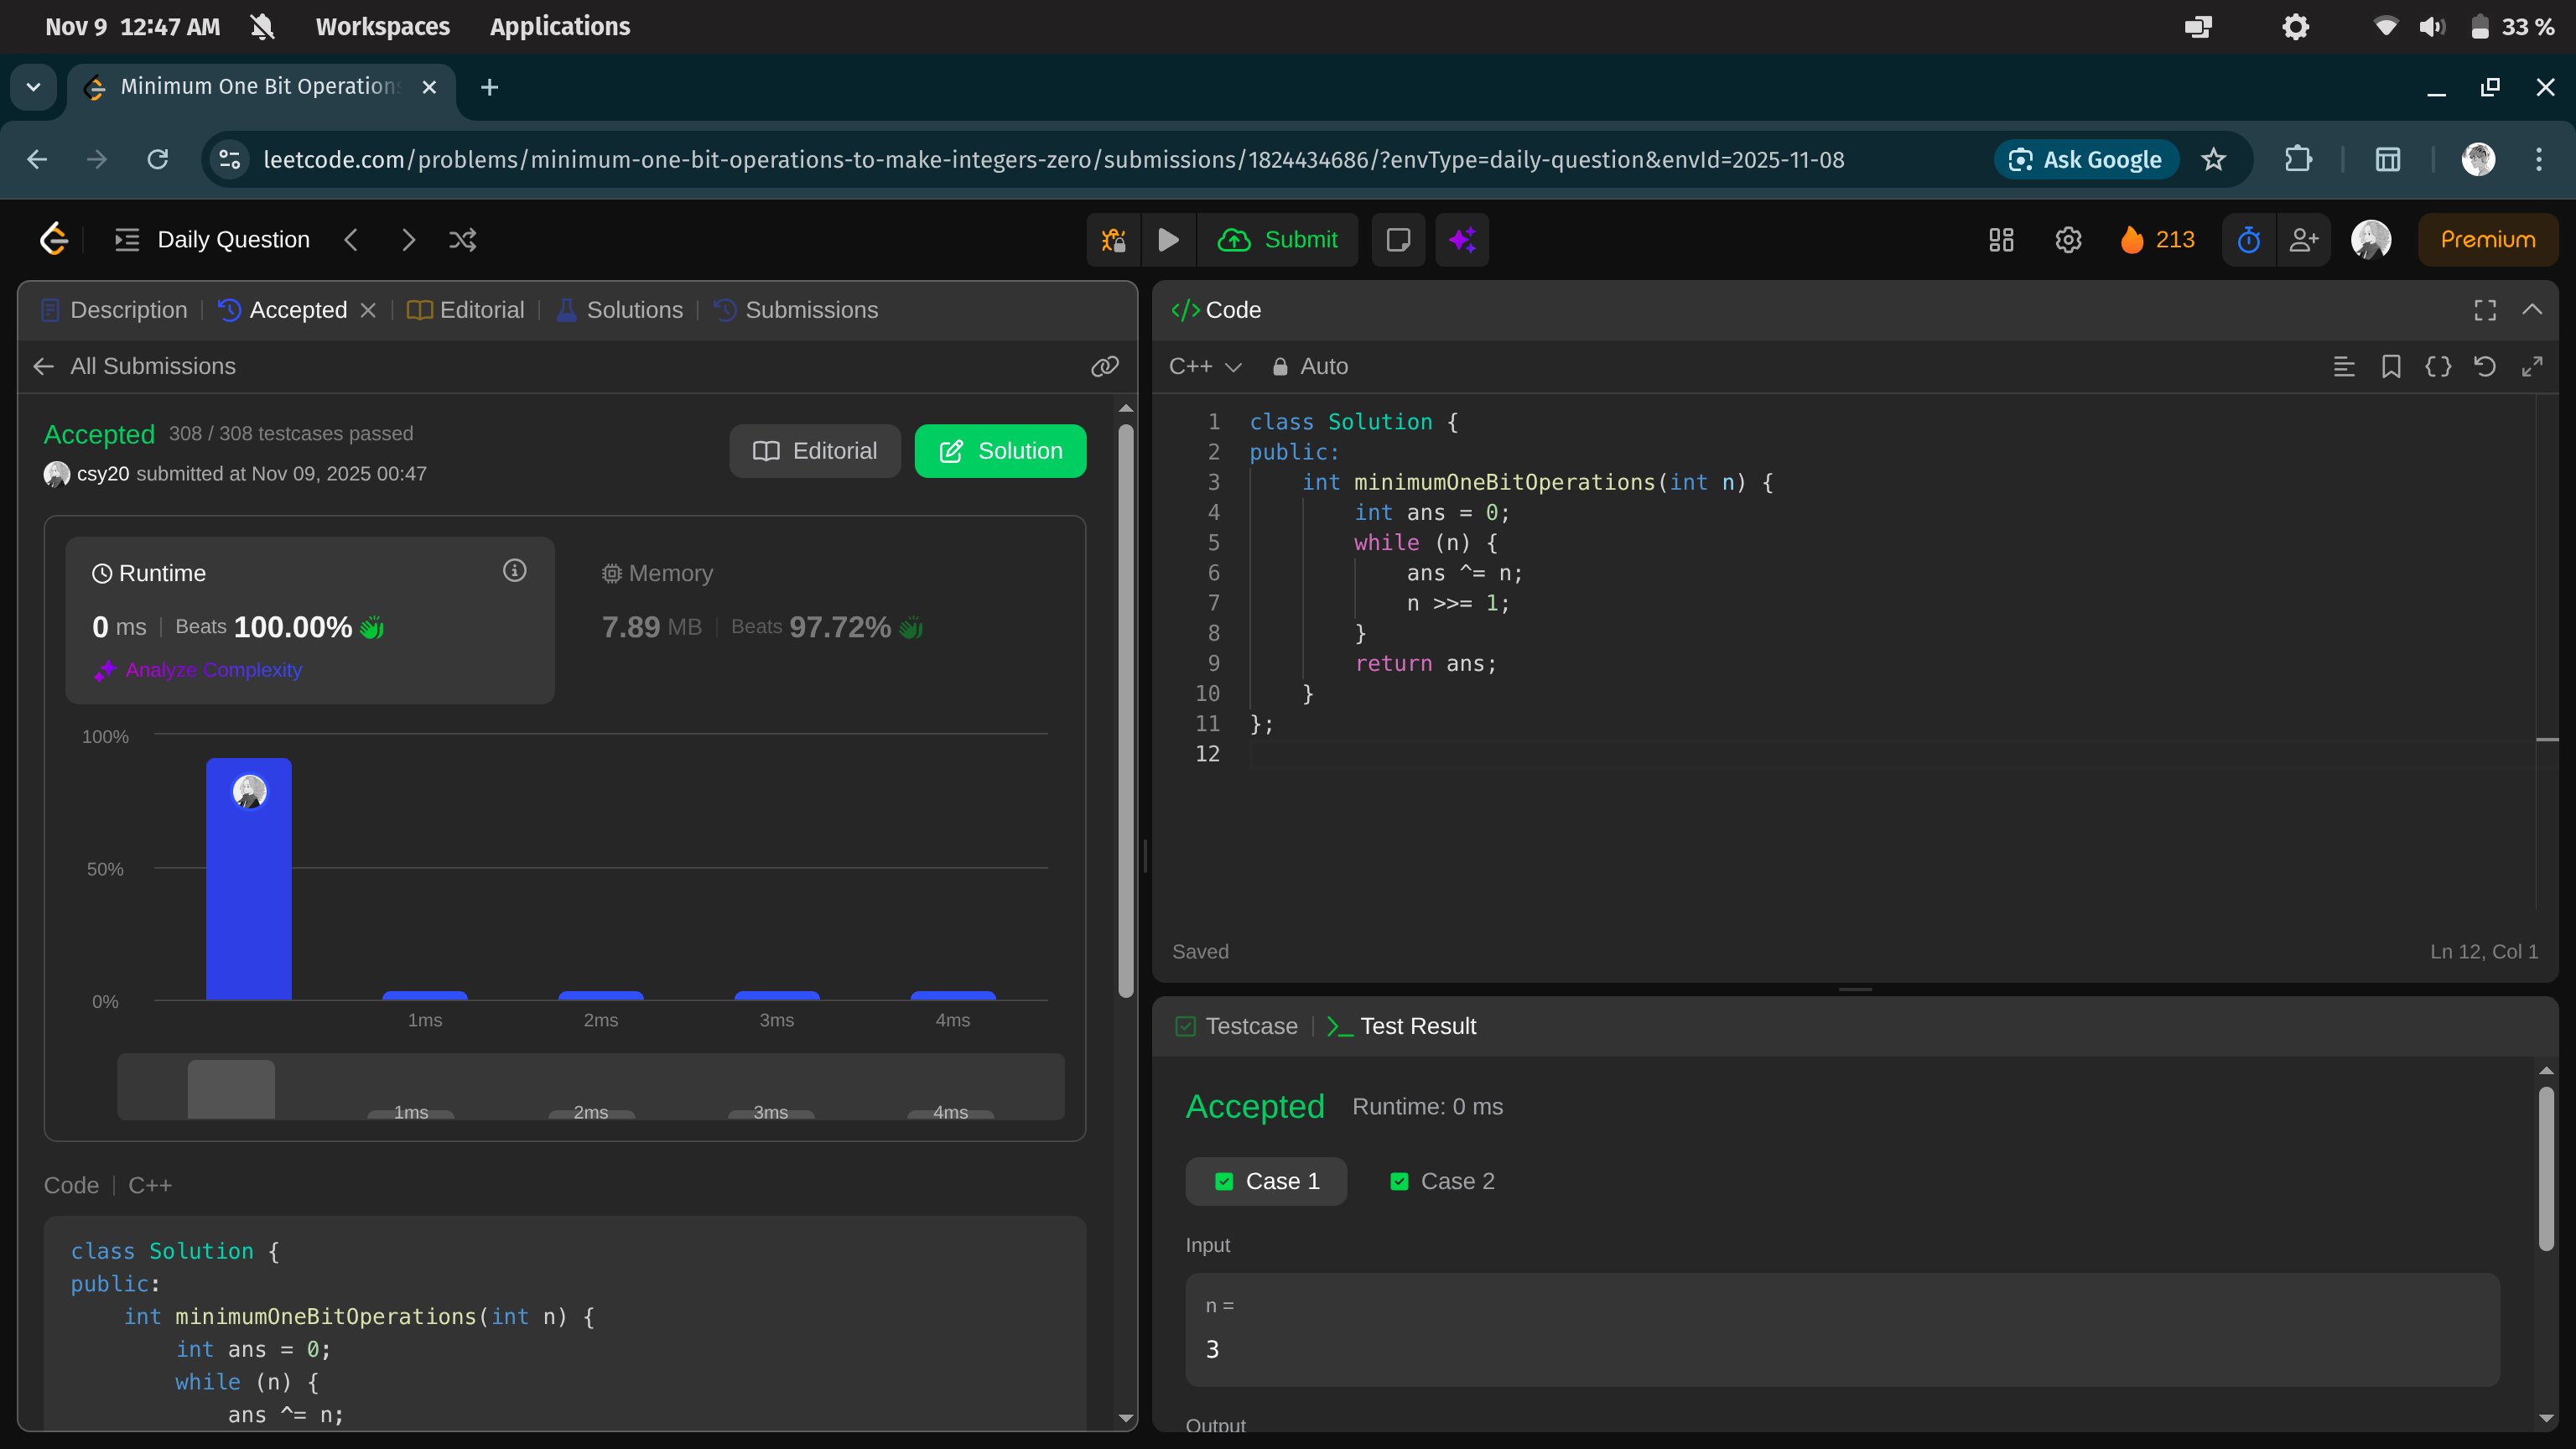Open the C++ language dropdown
Viewport: 2576px width, 1449px height.
(x=1205, y=367)
